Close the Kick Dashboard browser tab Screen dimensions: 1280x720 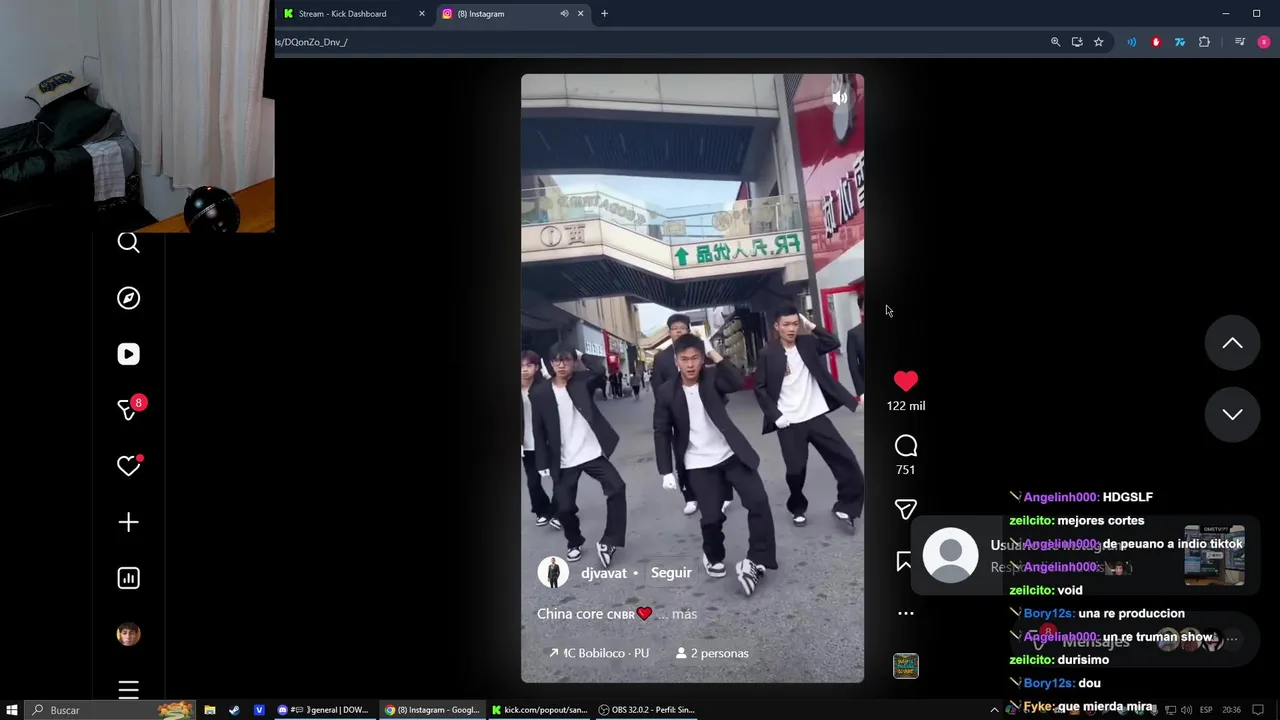422,14
